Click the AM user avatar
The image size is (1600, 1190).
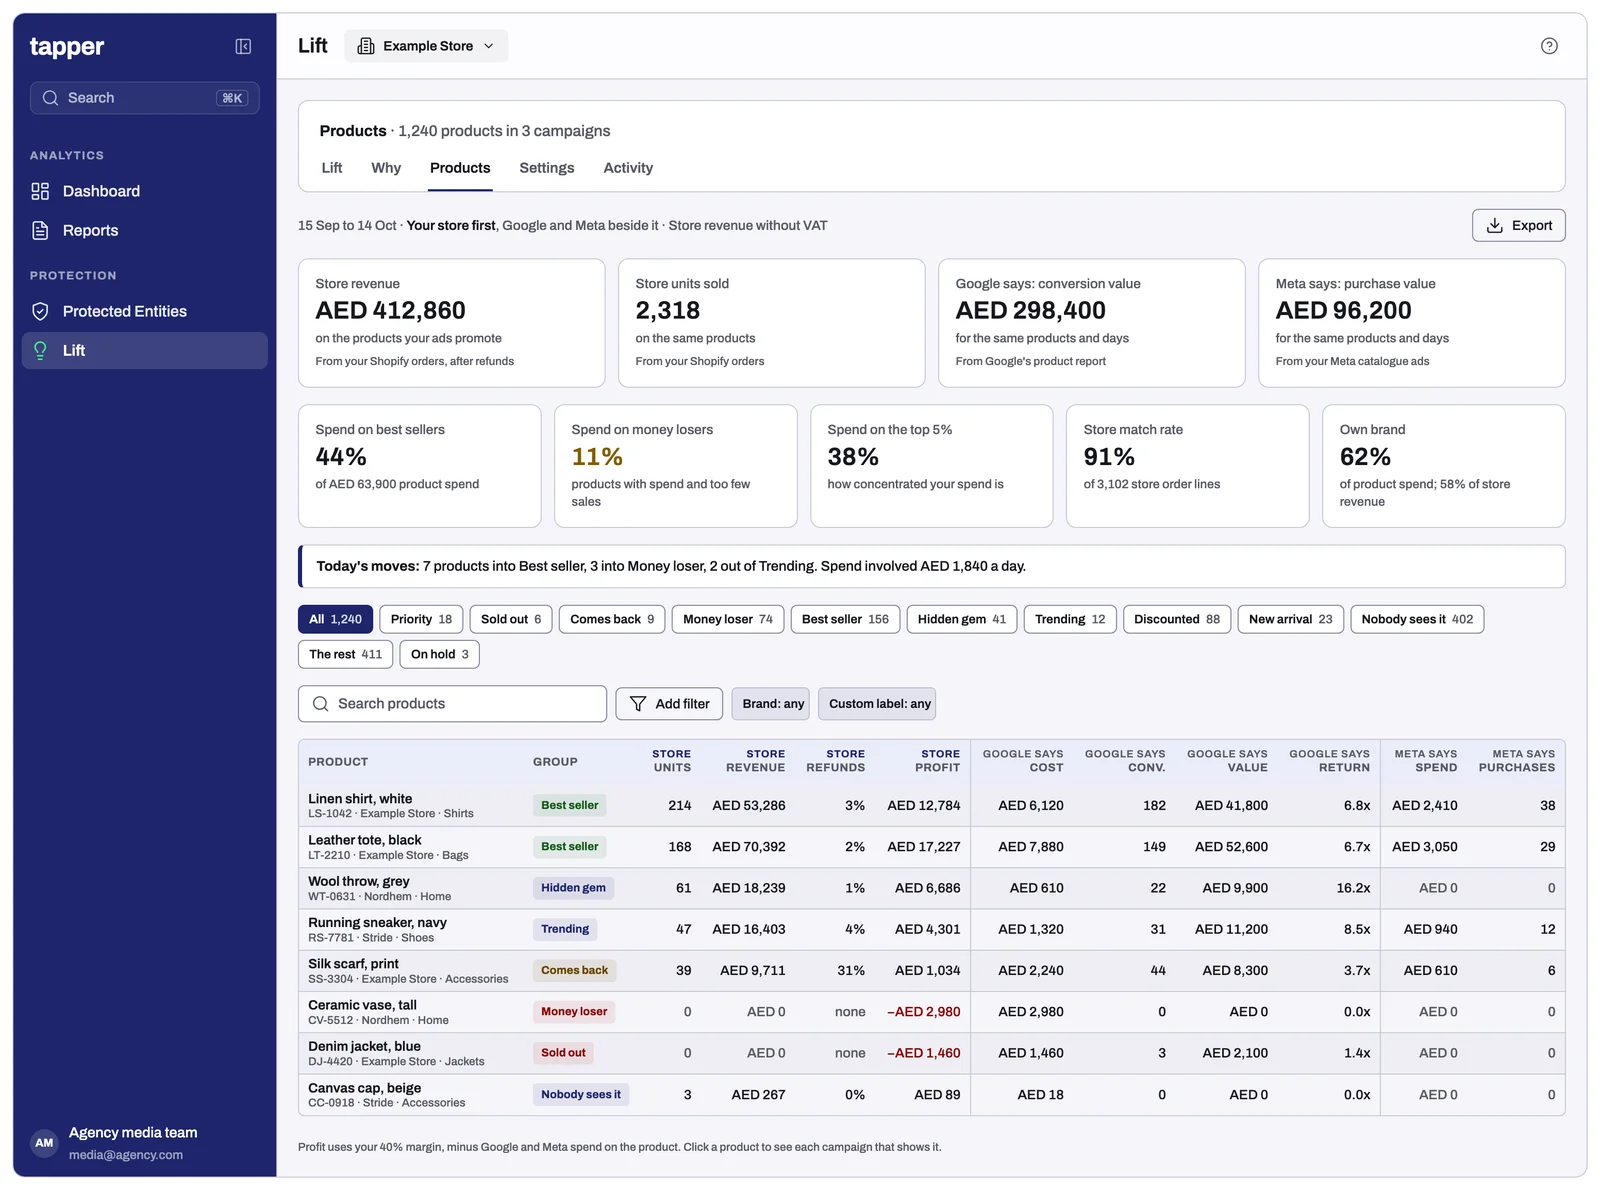(x=44, y=1143)
